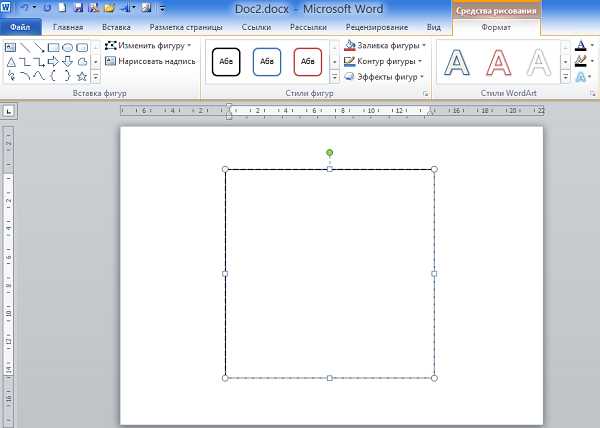Select the right block arrow shape

tap(53, 62)
